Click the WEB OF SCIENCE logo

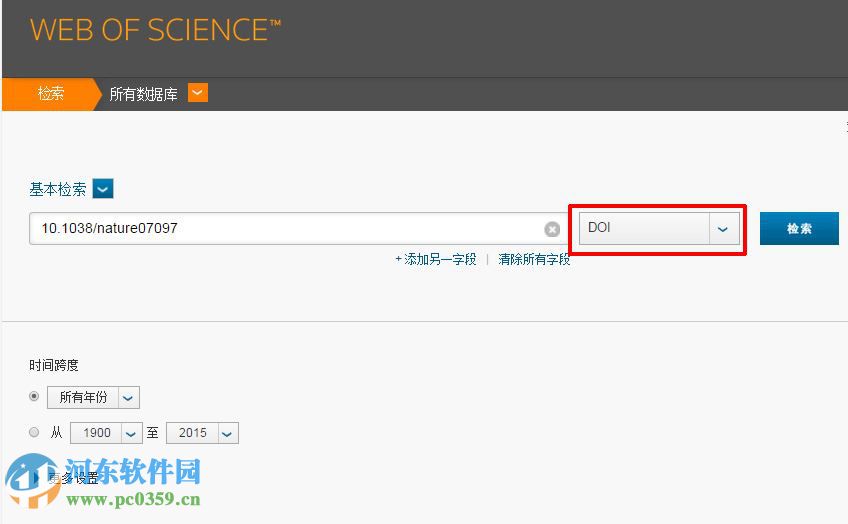tap(155, 30)
